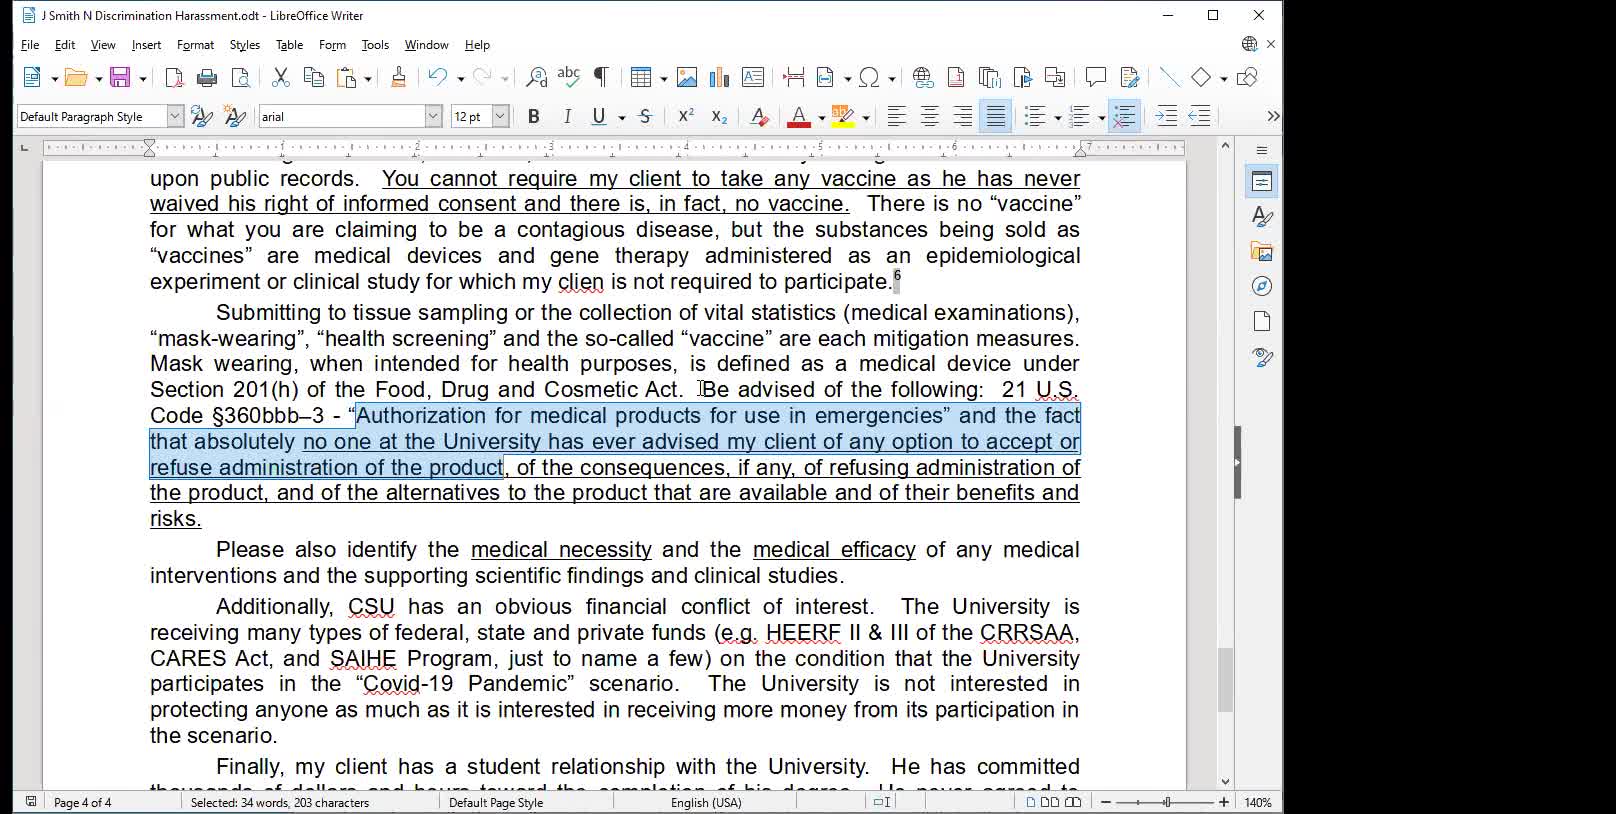Open the Paragraph Style dropdown
This screenshot has height=814, width=1616.
click(175, 117)
